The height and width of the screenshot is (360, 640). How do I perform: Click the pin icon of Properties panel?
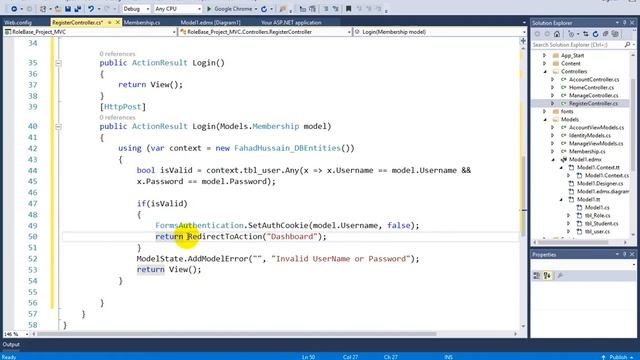[x=624, y=254]
